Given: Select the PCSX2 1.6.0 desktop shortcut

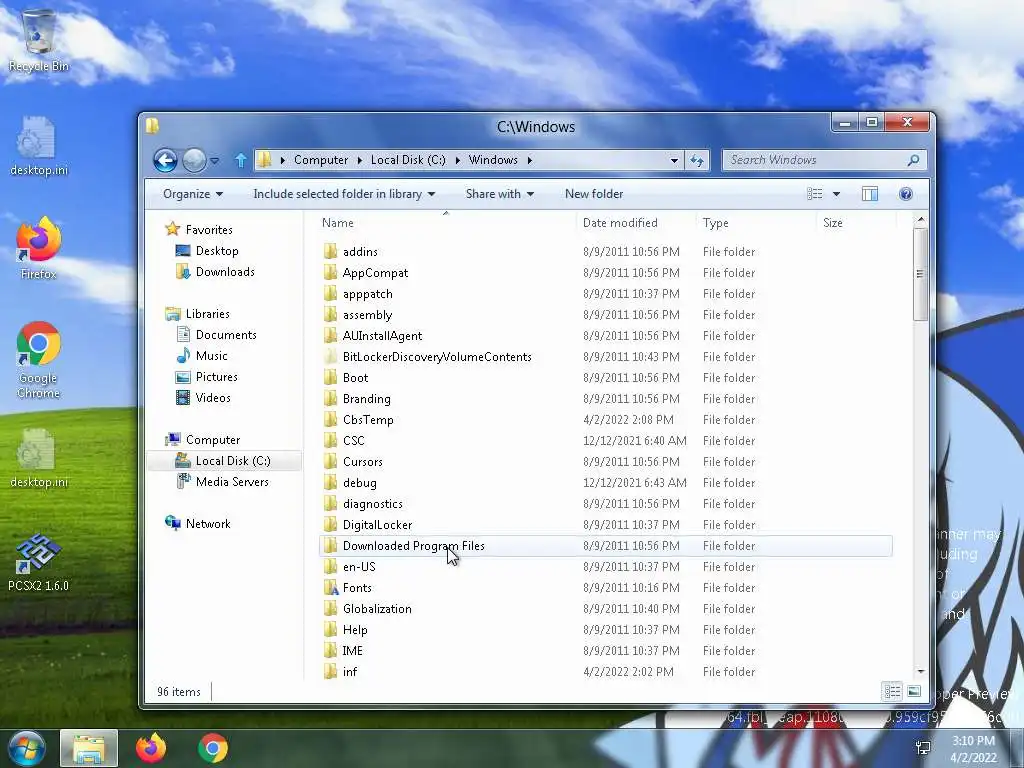Looking at the screenshot, I should [x=39, y=562].
